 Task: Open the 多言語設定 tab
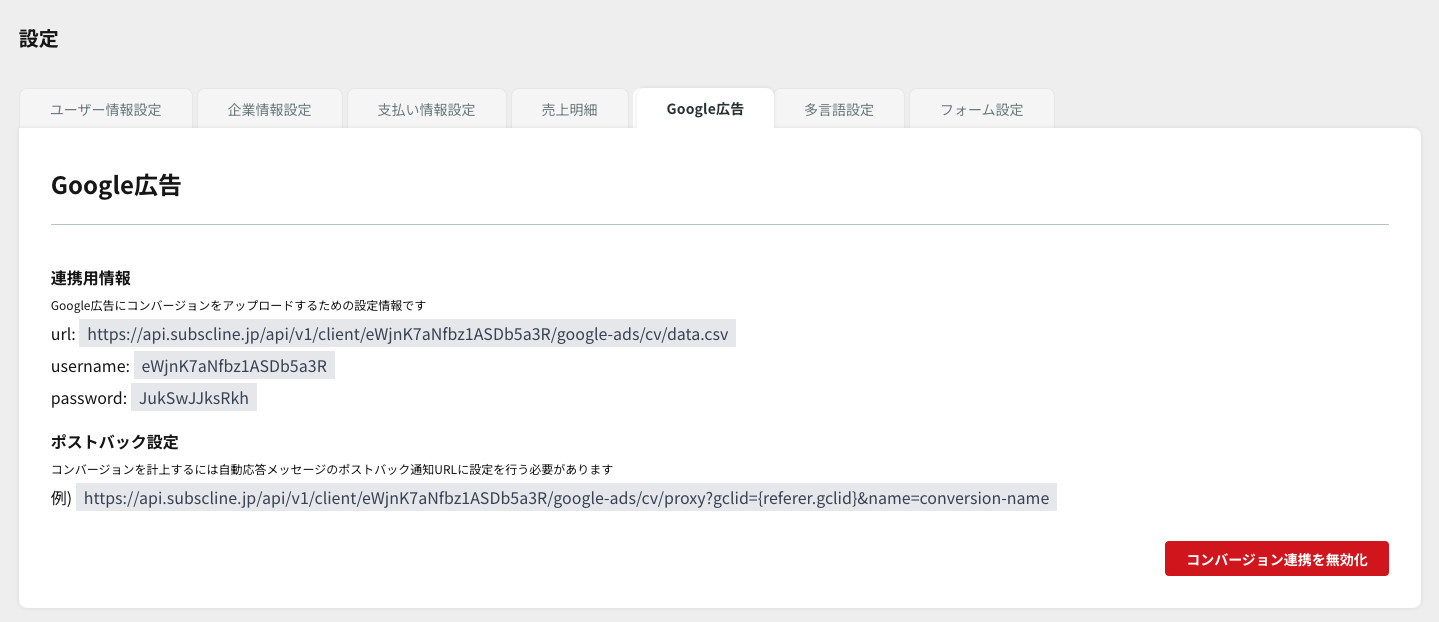click(x=839, y=109)
